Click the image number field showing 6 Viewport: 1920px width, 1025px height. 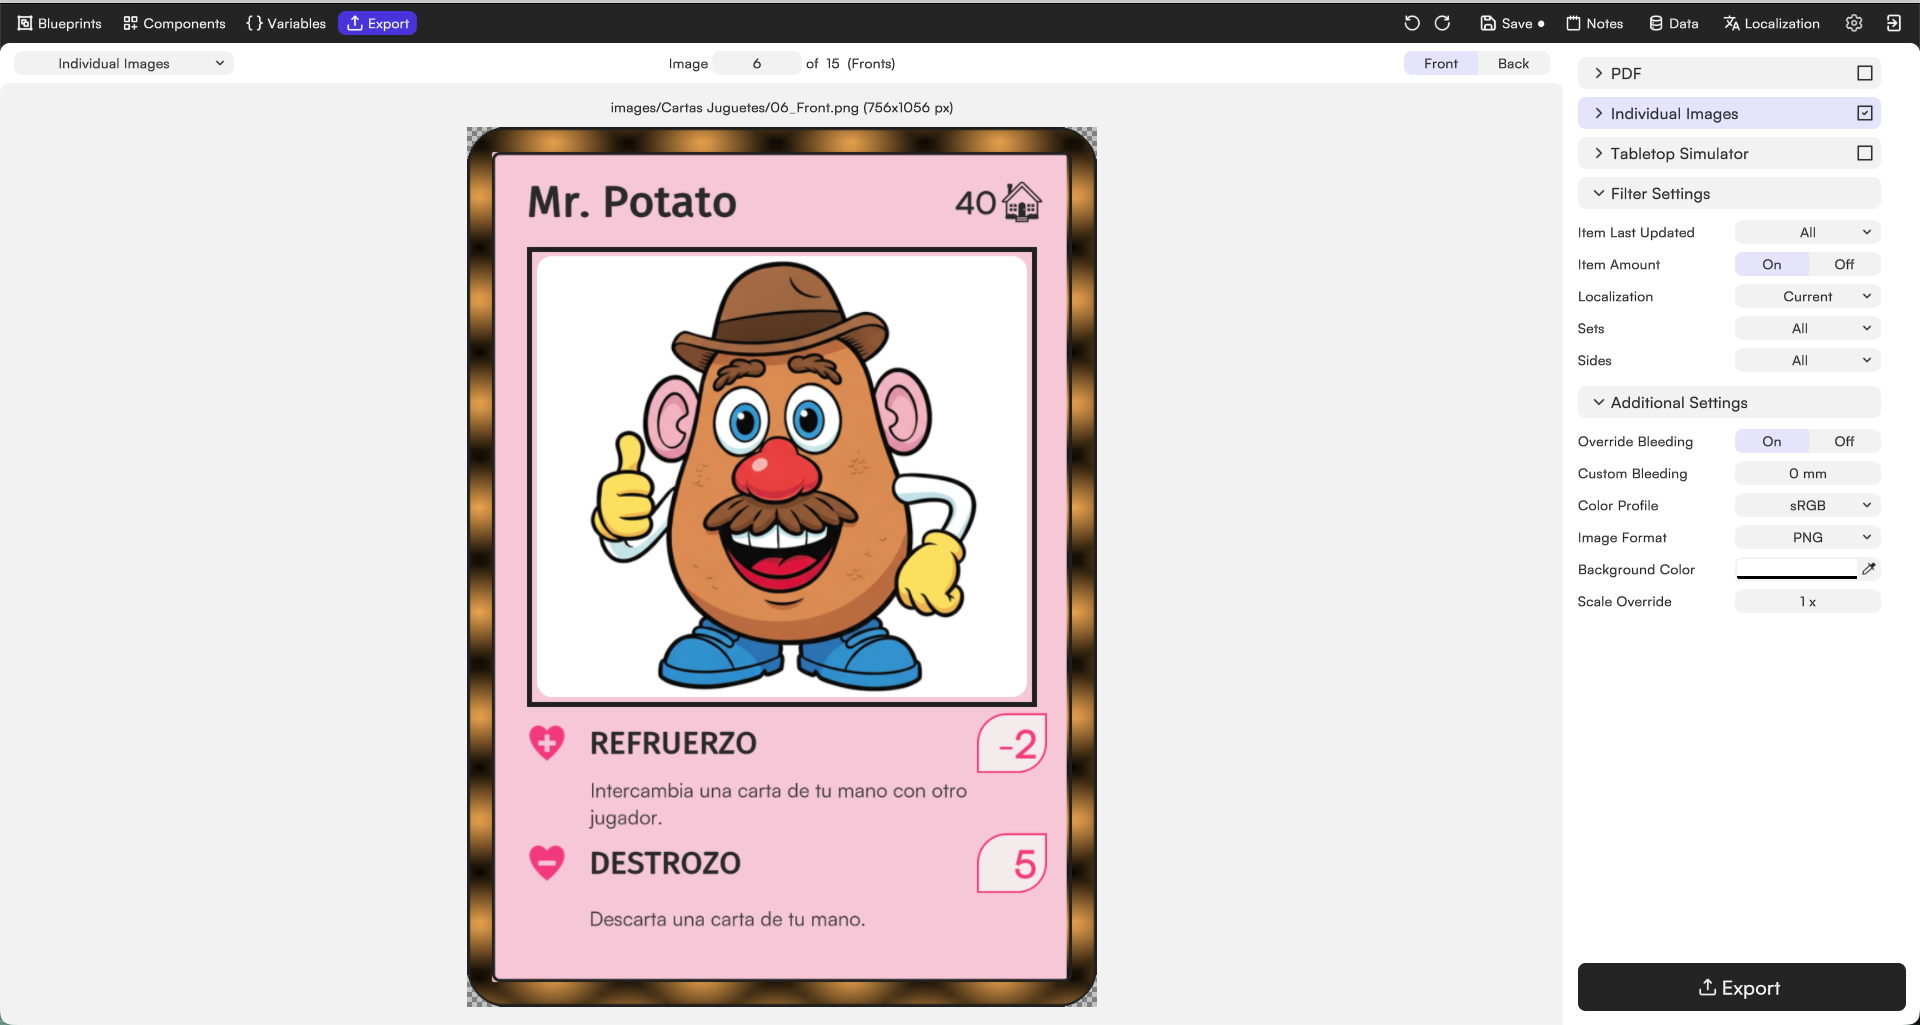(757, 63)
